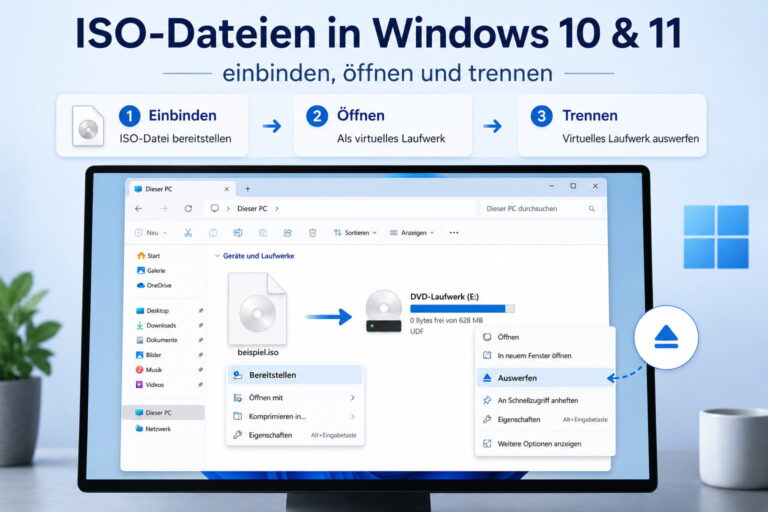Expand the Komprimieren in... submenu arrow
This screenshot has width=768, height=512.
353,416
